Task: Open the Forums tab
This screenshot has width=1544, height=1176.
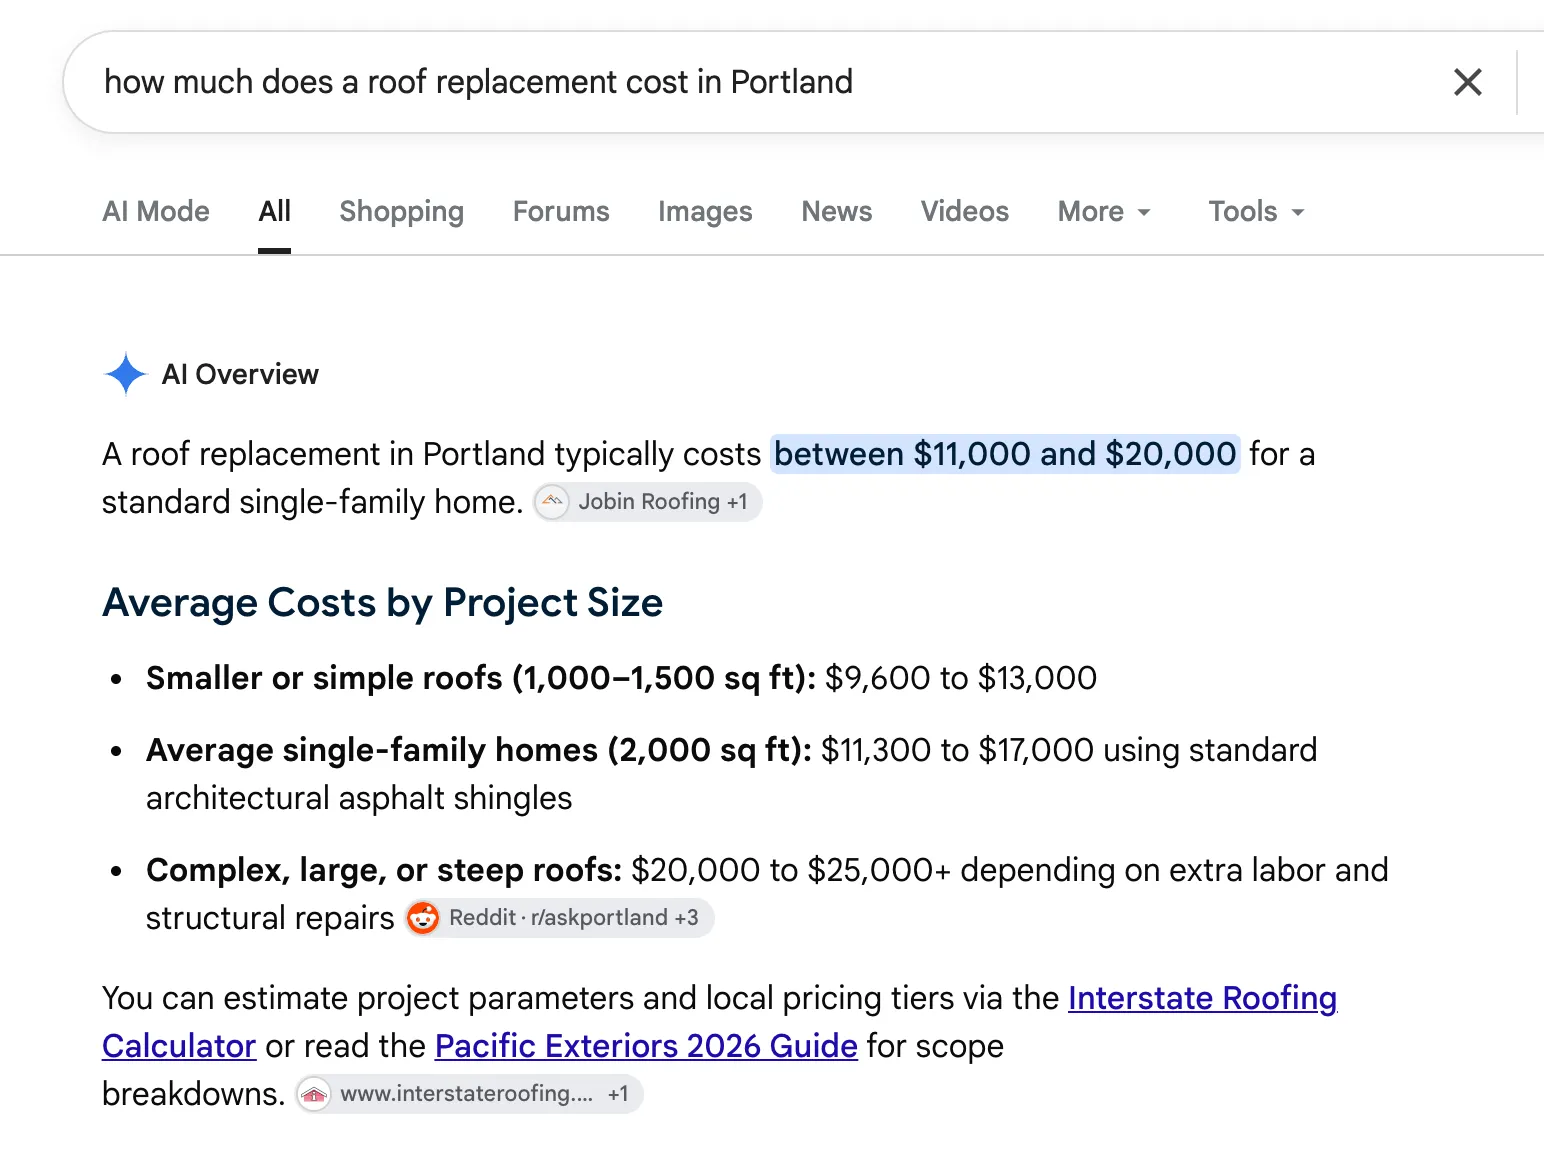Action: coord(561,211)
